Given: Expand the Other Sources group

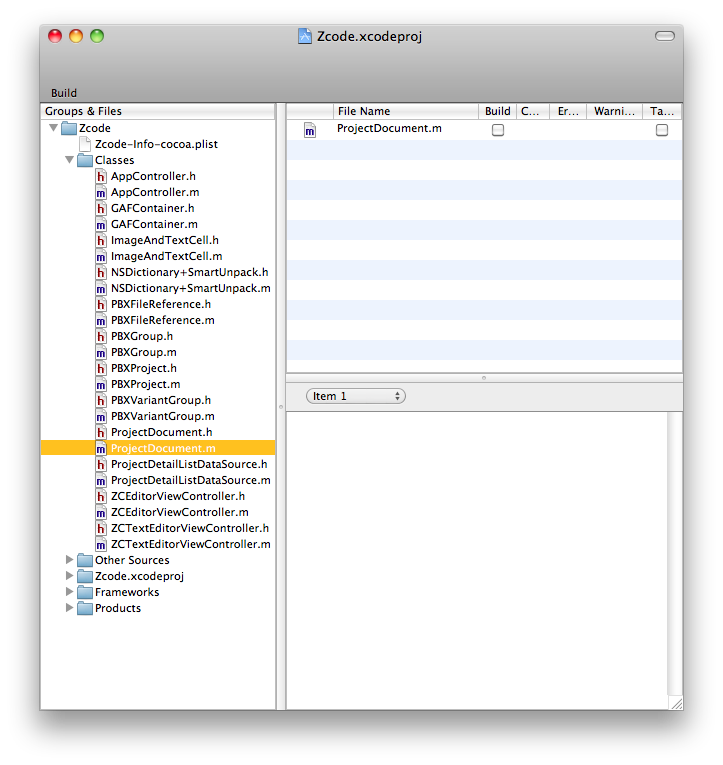Looking at the screenshot, I should [x=70, y=560].
